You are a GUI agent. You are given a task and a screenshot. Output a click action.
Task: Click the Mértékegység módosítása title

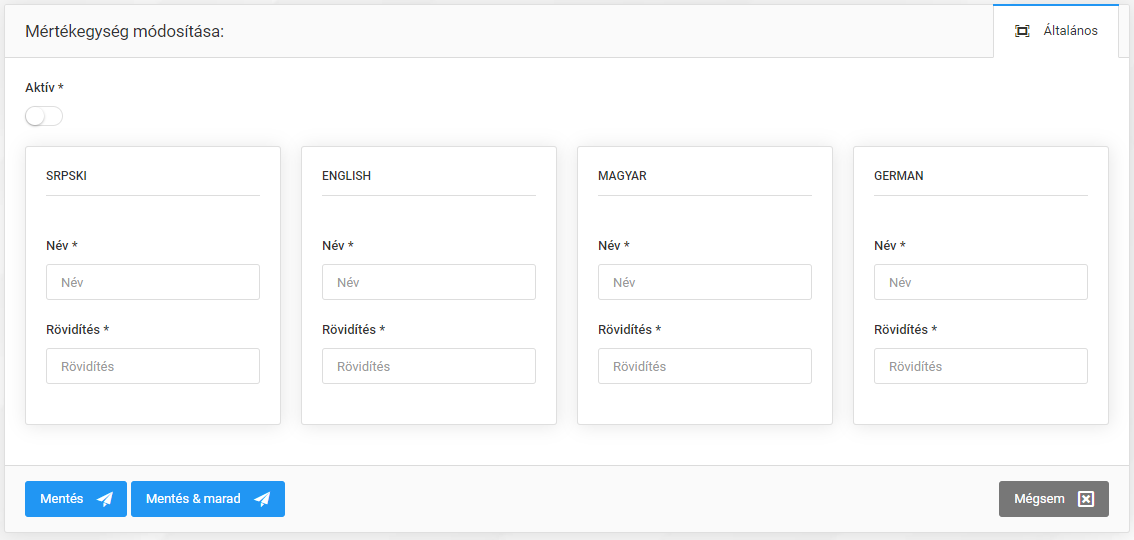[124, 31]
